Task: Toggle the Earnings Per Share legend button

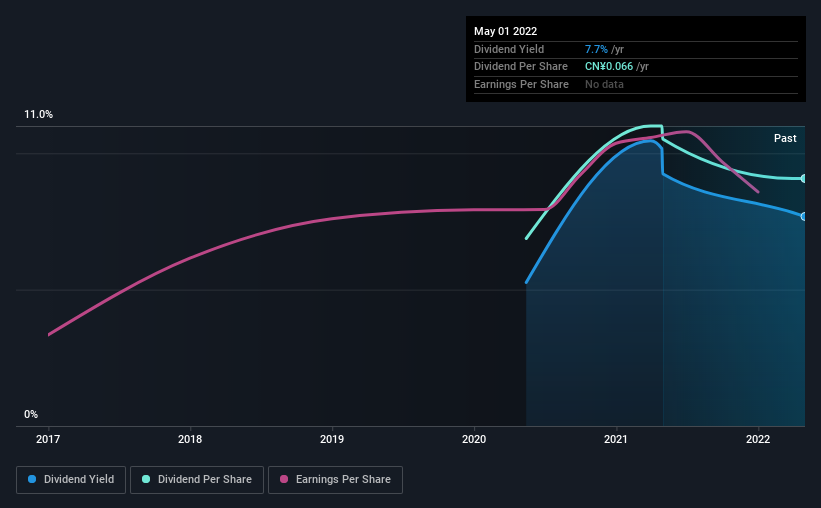Action: [x=335, y=480]
